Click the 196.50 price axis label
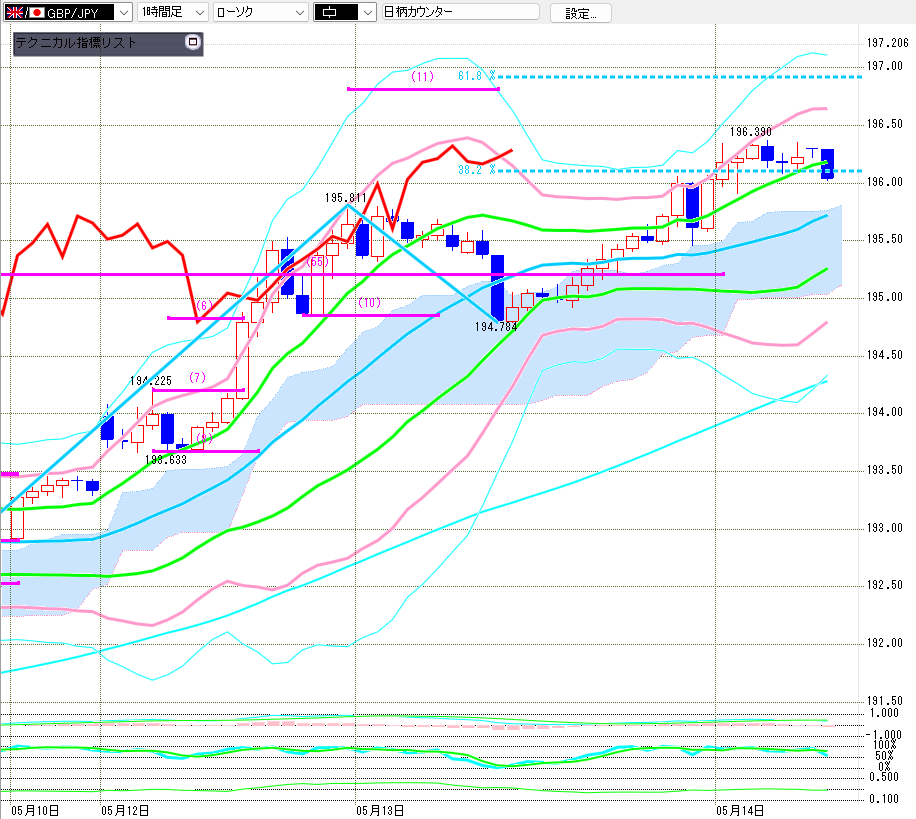916x819 pixels. click(x=884, y=124)
